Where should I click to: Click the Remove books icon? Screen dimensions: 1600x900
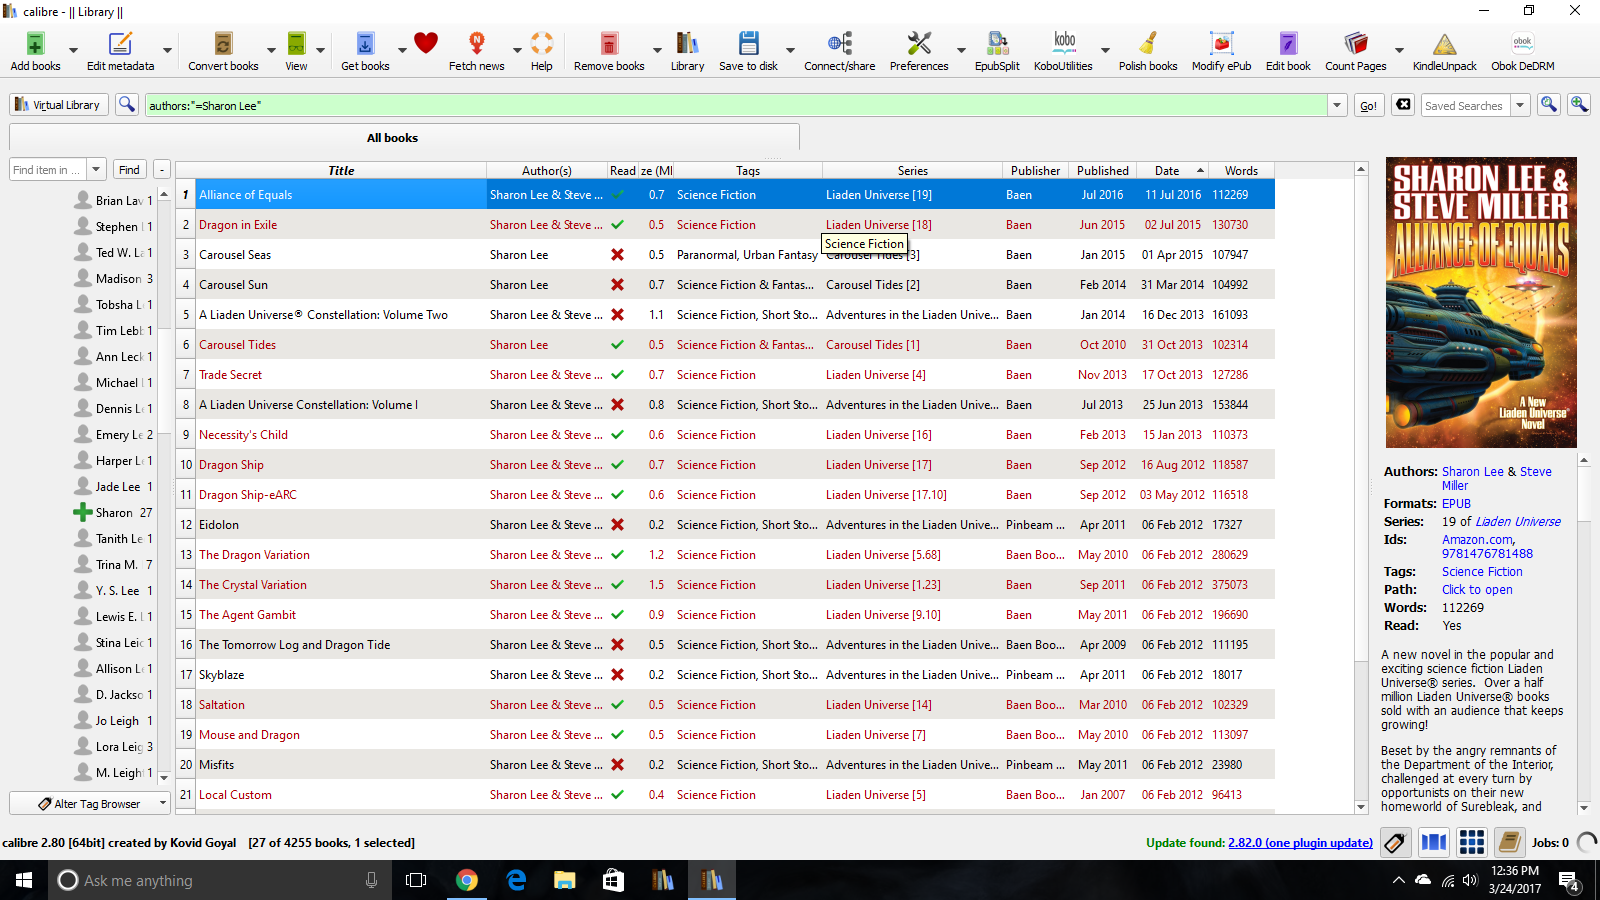[609, 44]
